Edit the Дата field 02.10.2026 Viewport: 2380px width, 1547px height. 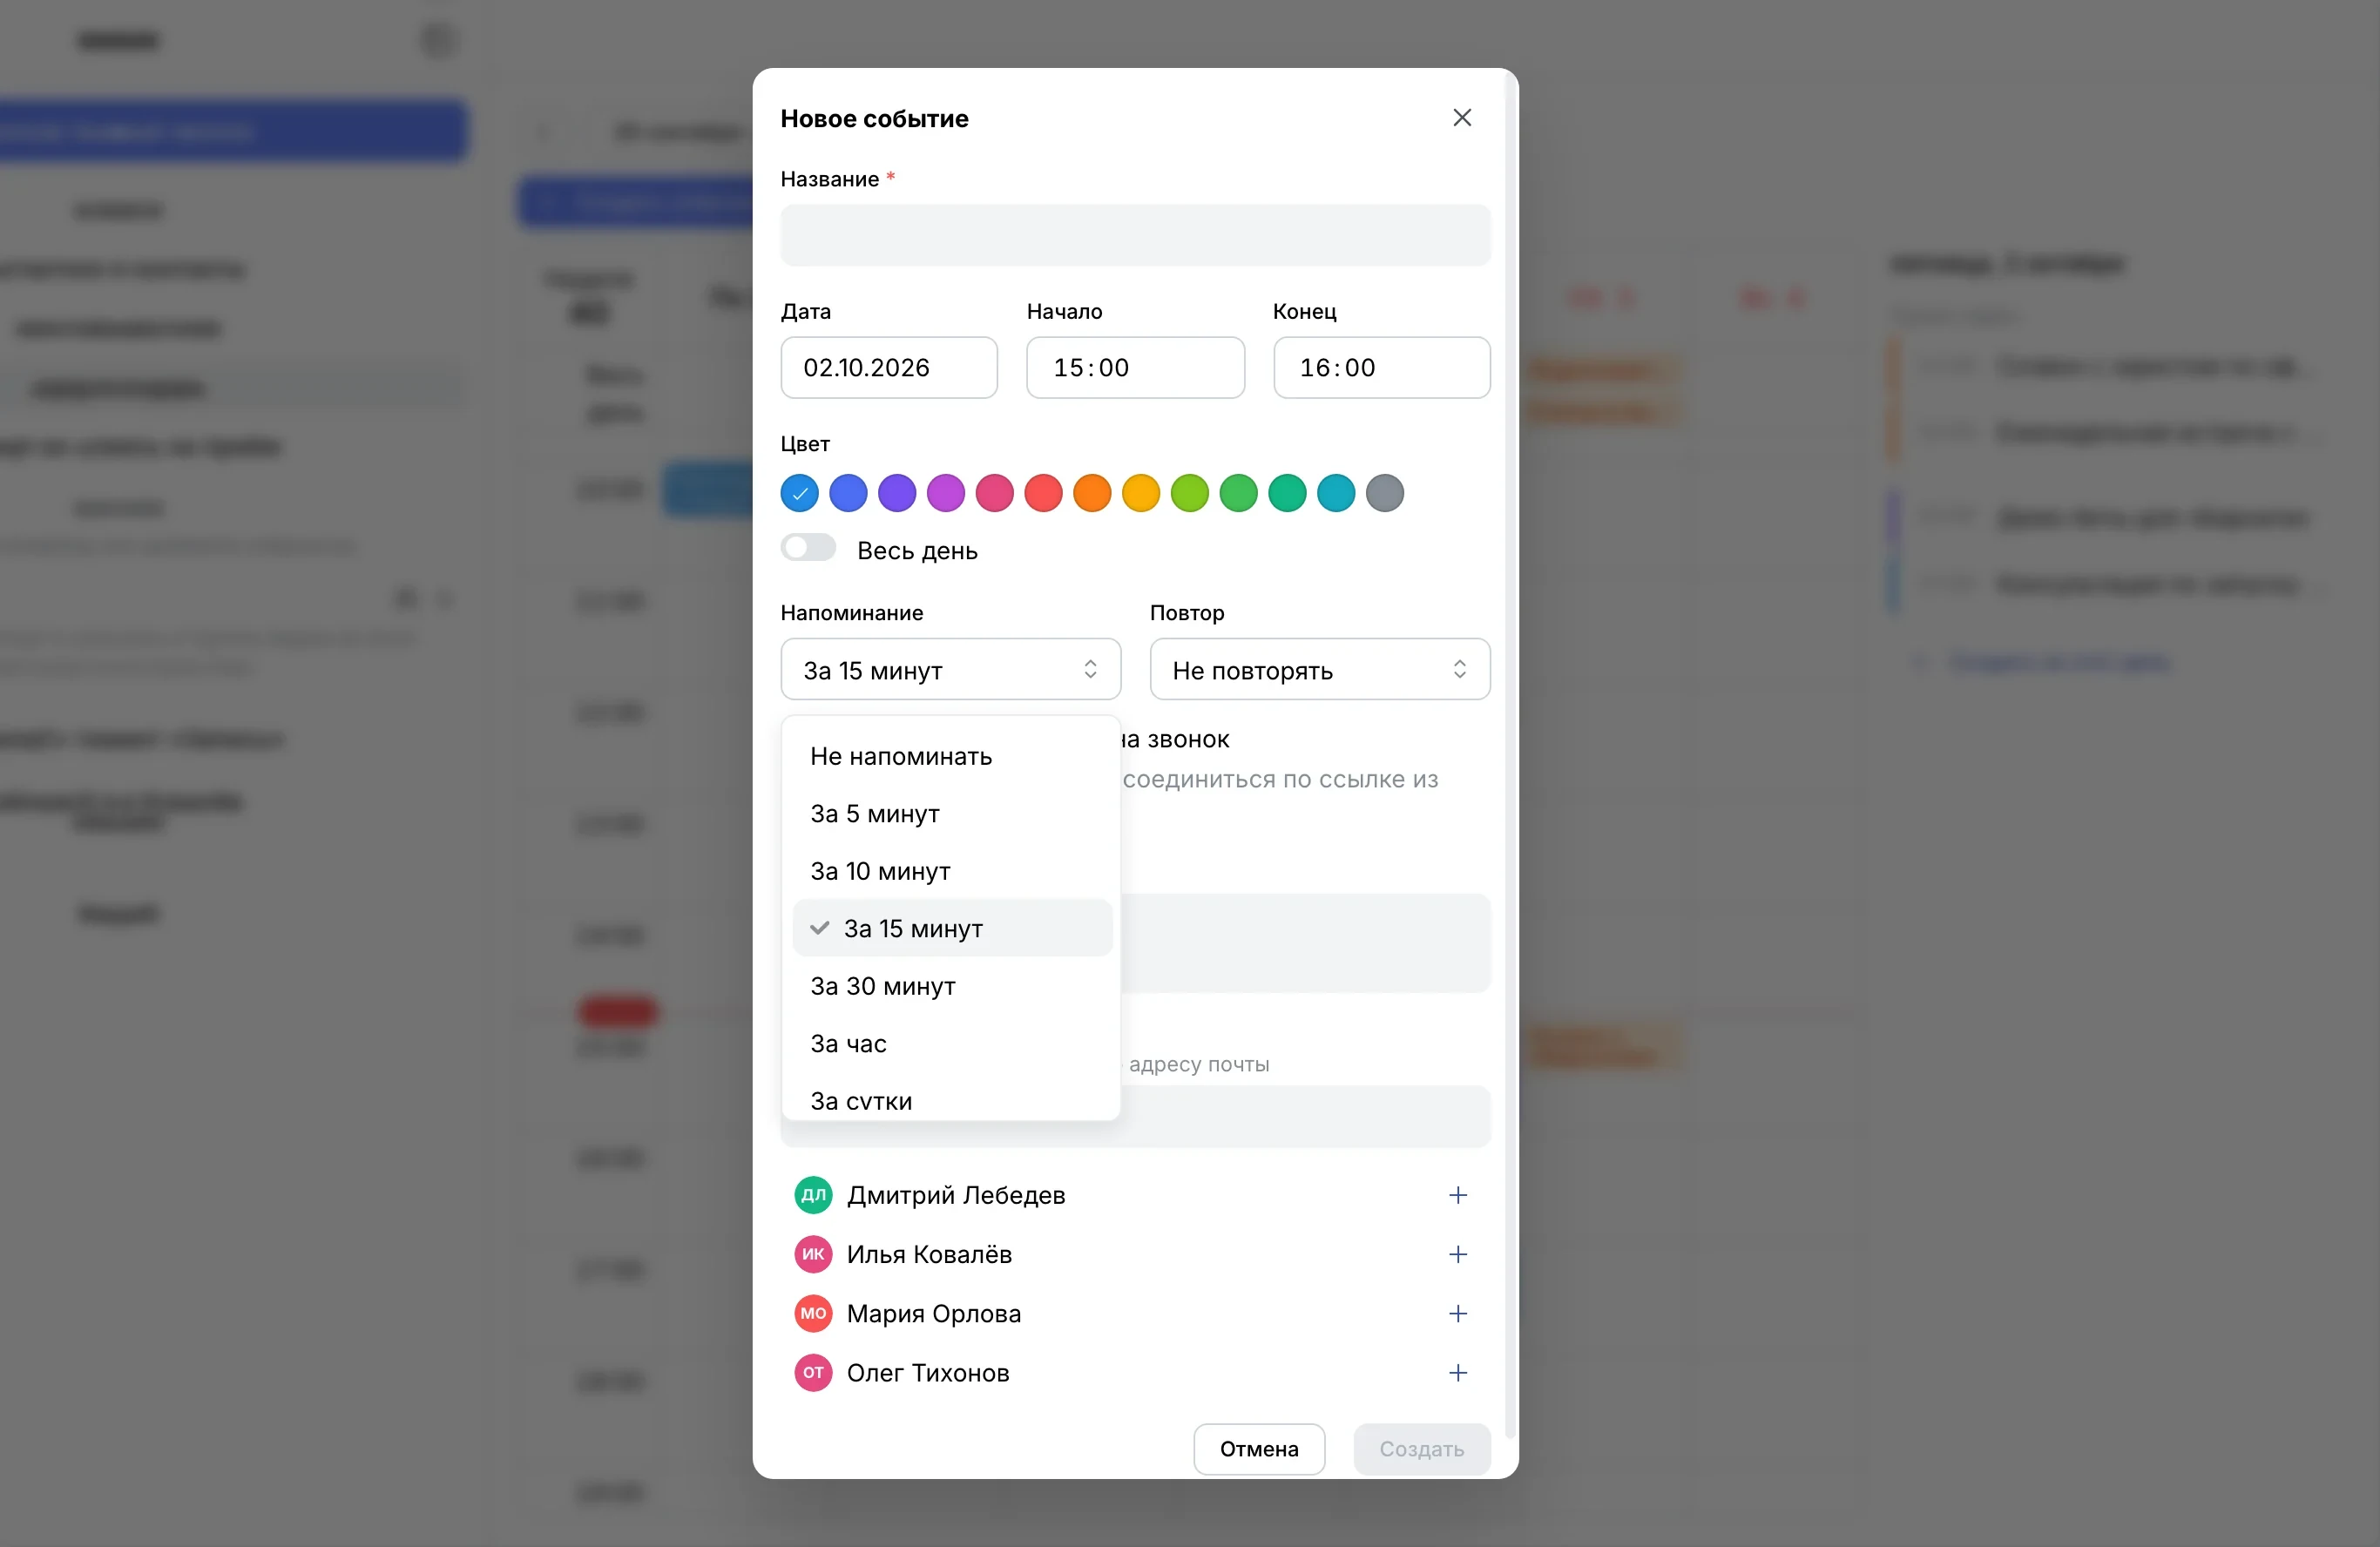pos(889,367)
